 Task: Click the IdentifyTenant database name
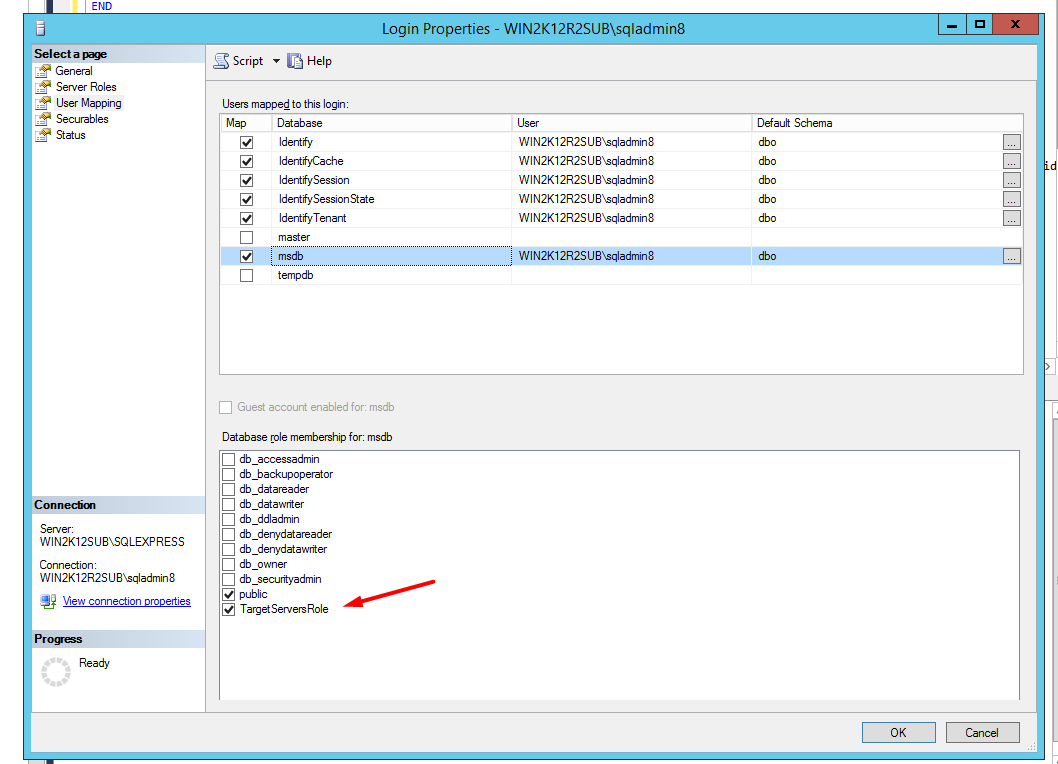tap(312, 218)
